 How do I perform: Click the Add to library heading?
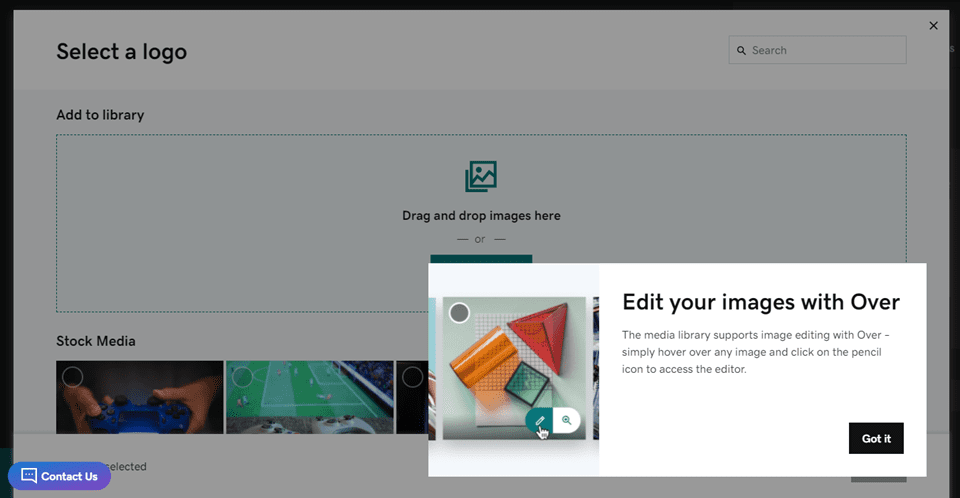tap(100, 115)
